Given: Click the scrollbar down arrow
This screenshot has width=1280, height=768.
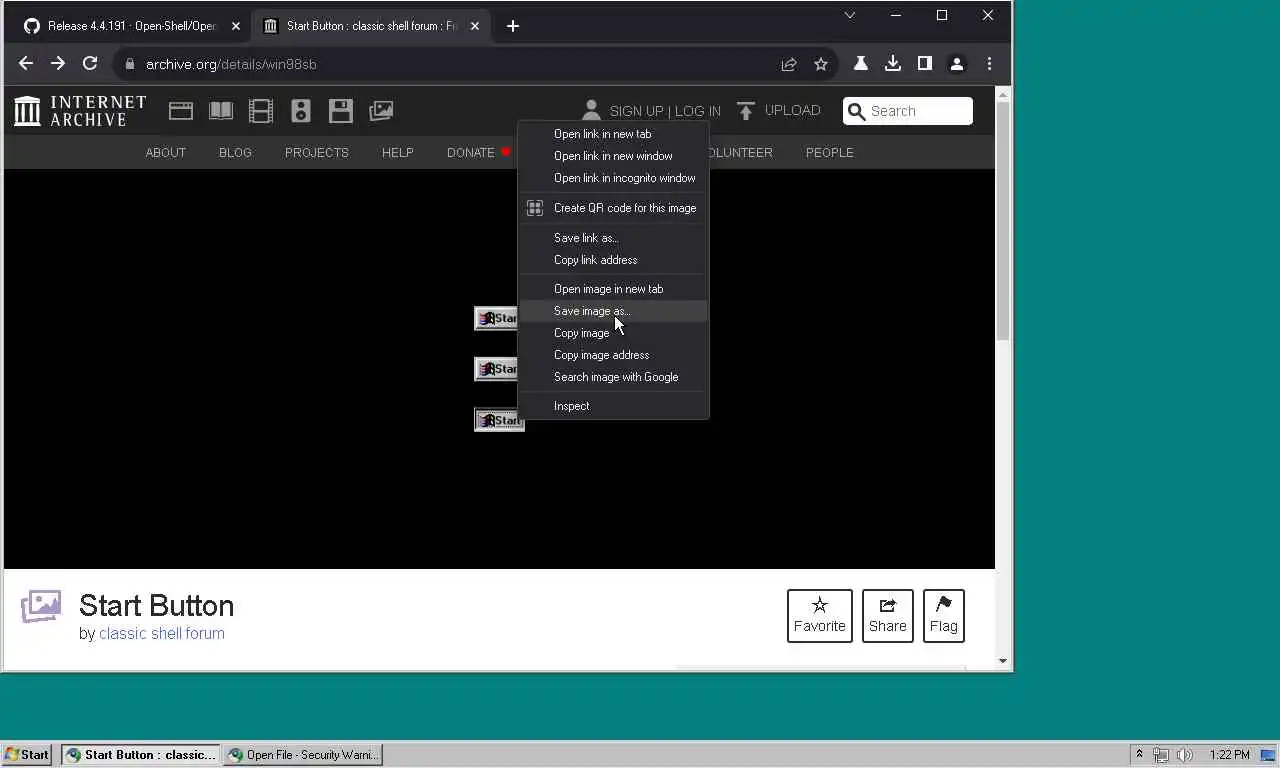Looking at the screenshot, I should (x=1003, y=661).
